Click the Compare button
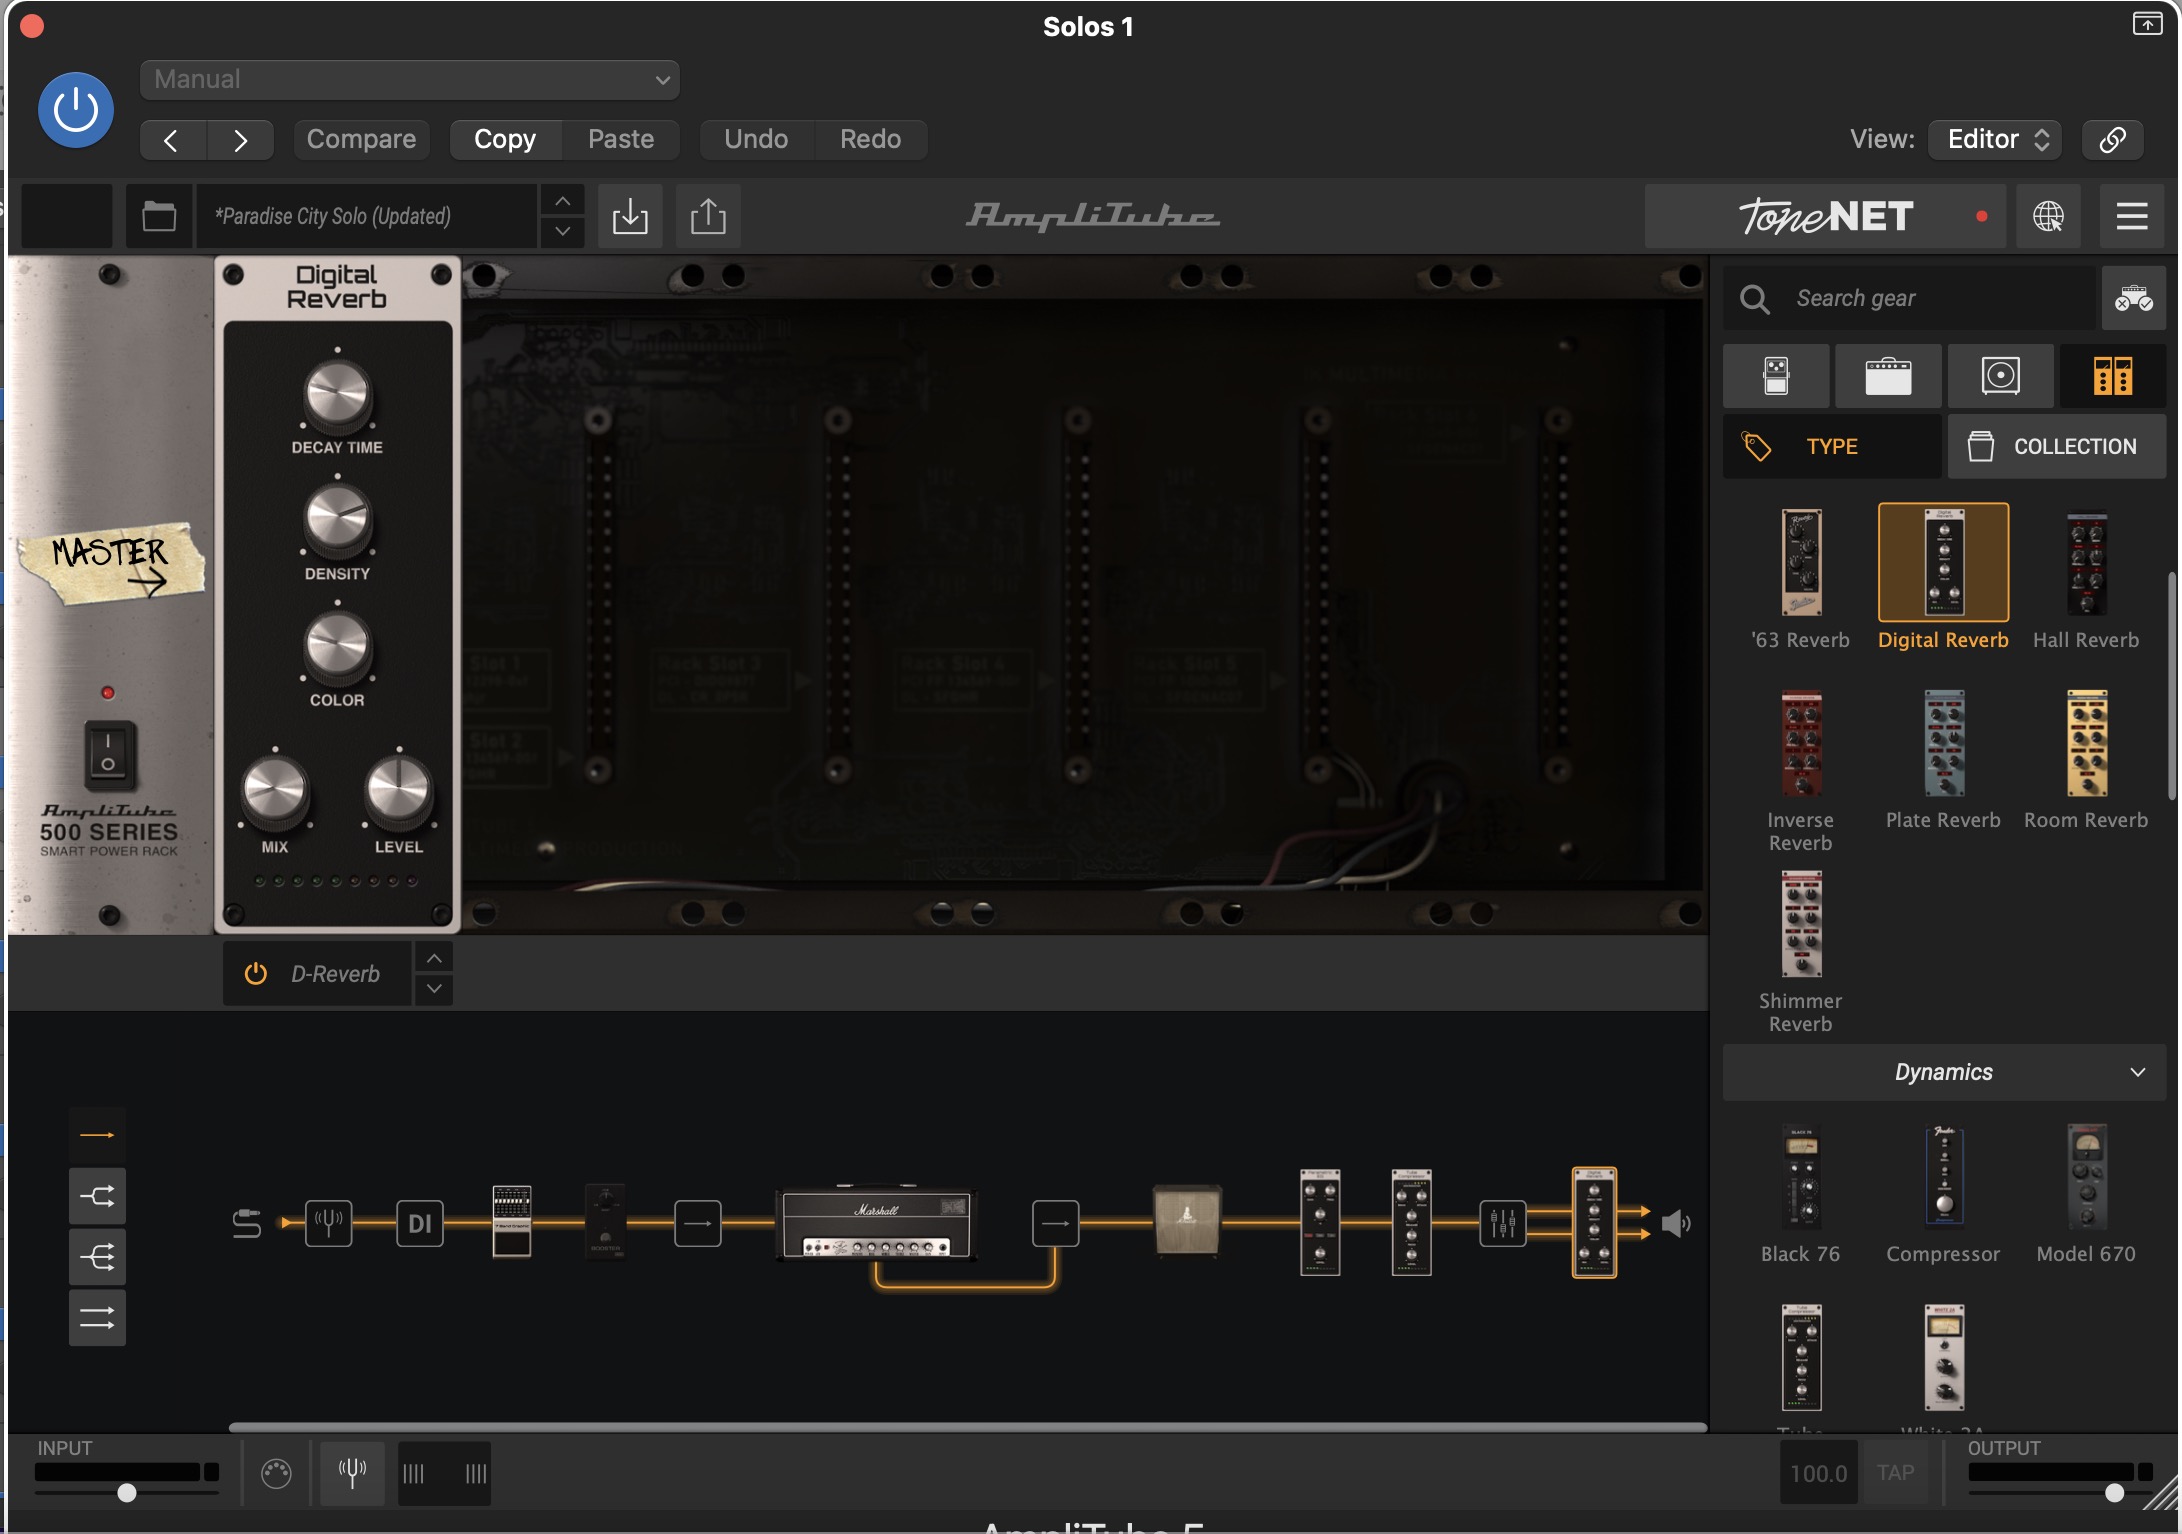The width and height of the screenshot is (2182, 1534). tap(361, 139)
